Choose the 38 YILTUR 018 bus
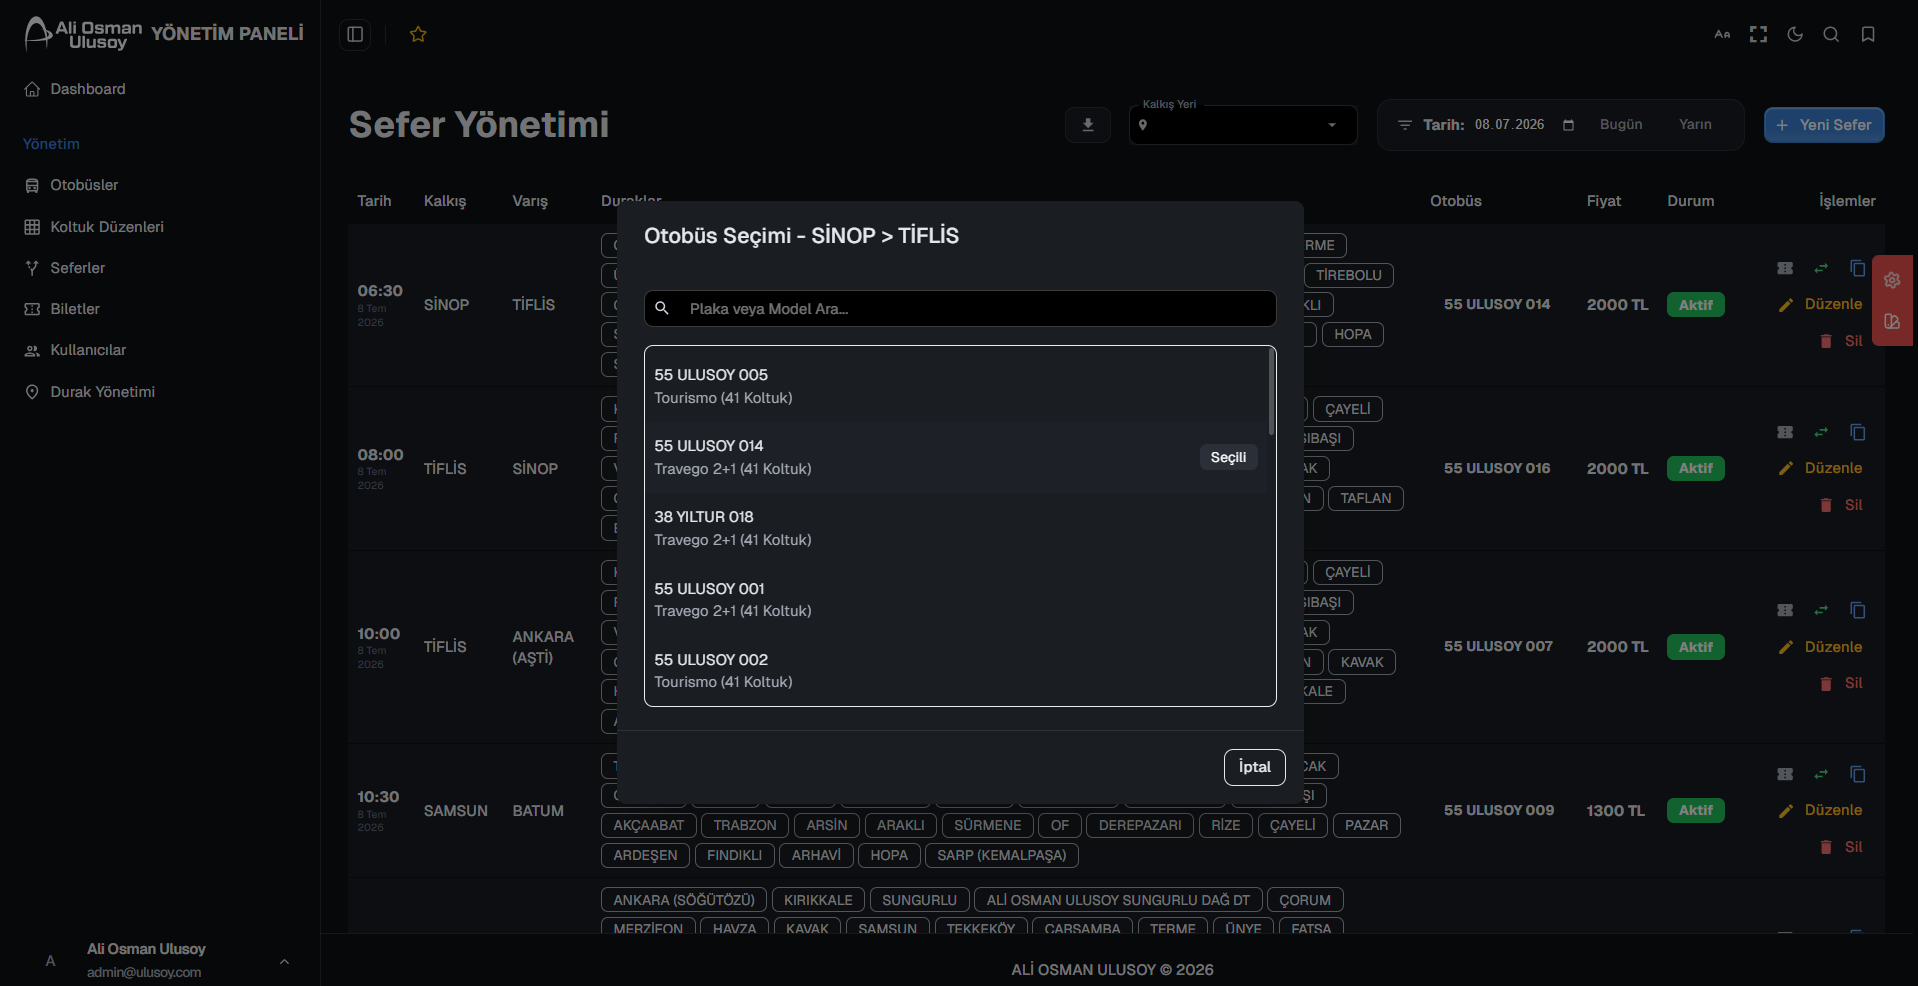The height and width of the screenshot is (986, 1918). 956,528
